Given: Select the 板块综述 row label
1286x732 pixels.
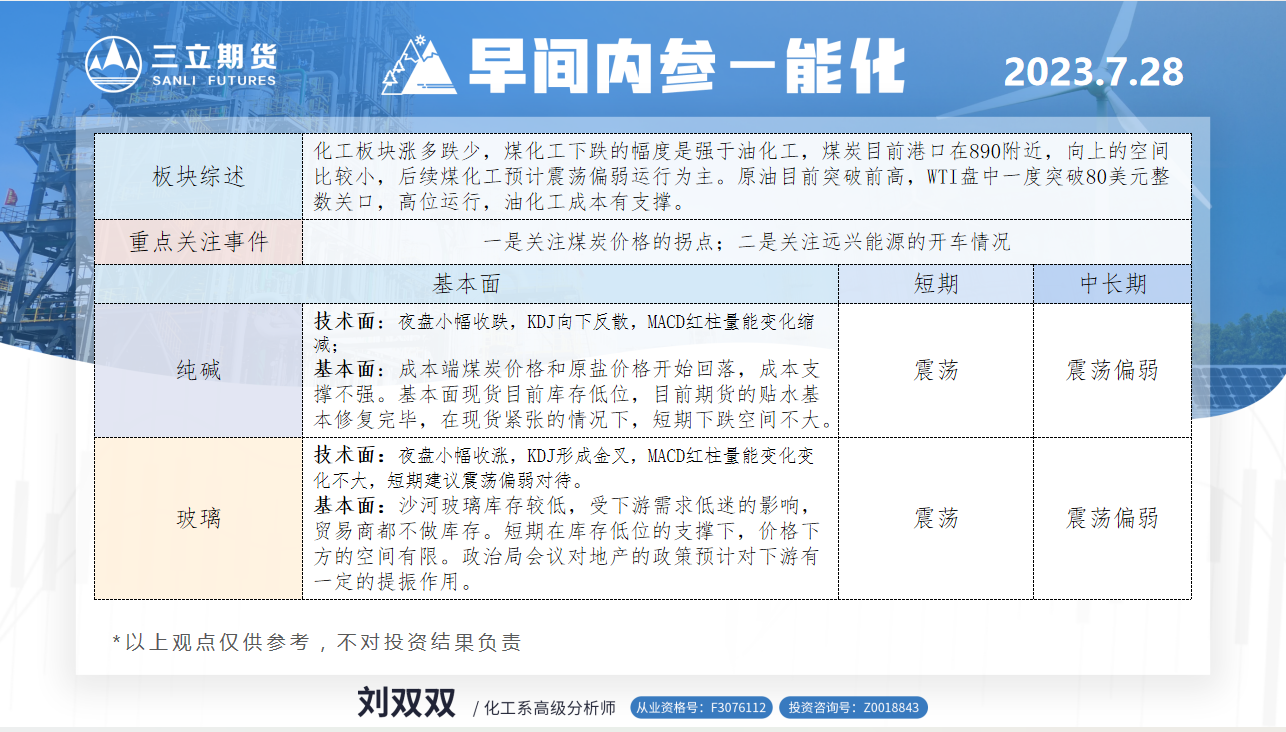Looking at the screenshot, I should pyautogui.click(x=198, y=176).
